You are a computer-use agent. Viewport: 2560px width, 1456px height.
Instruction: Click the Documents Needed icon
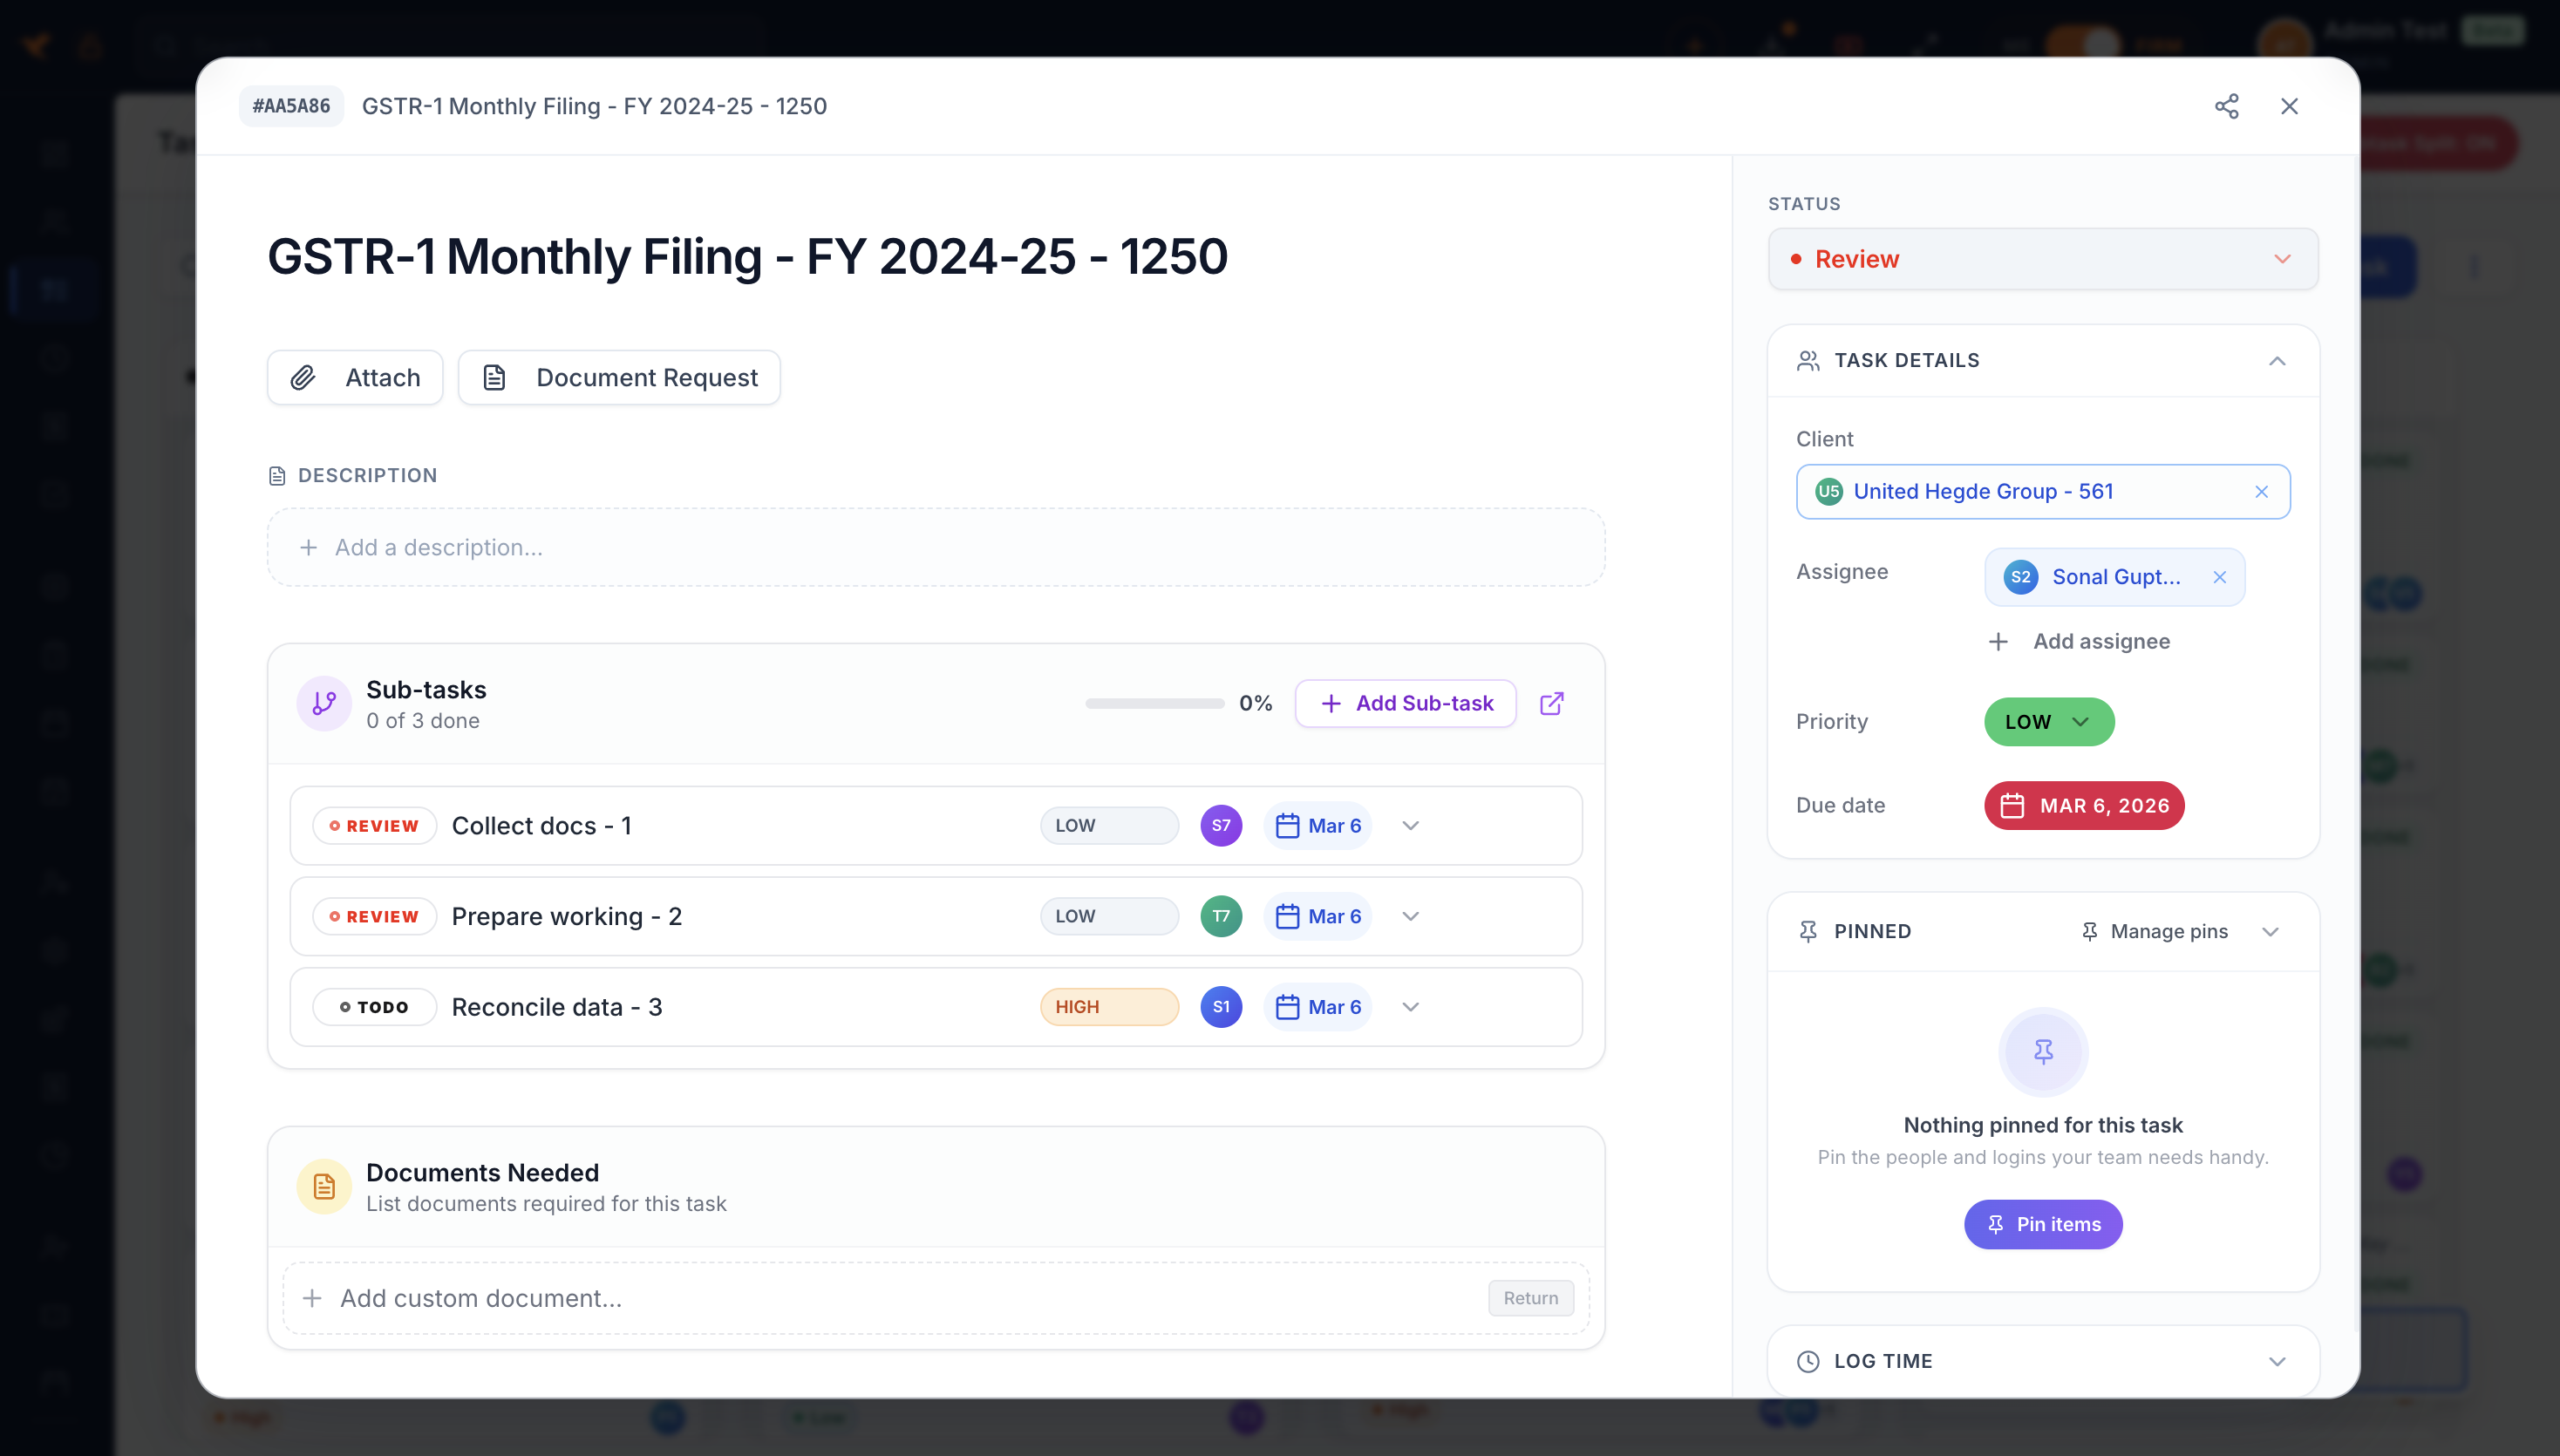coord(324,1186)
